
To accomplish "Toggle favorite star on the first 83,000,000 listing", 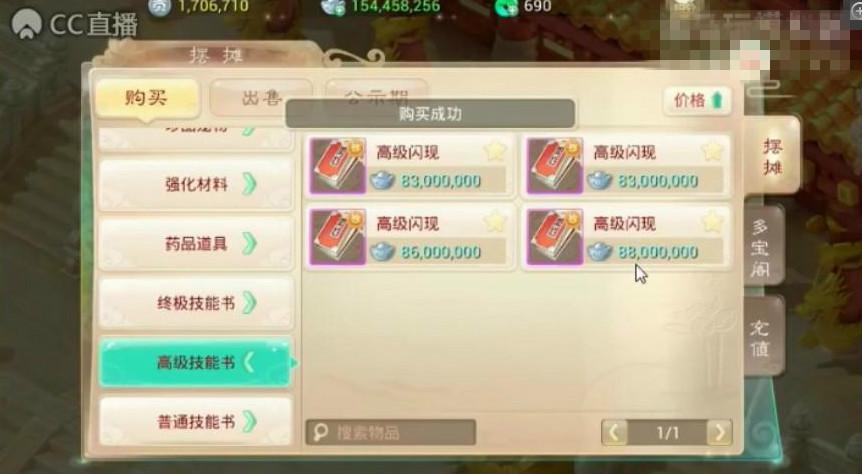I will pyautogui.click(x=495, y=151).
